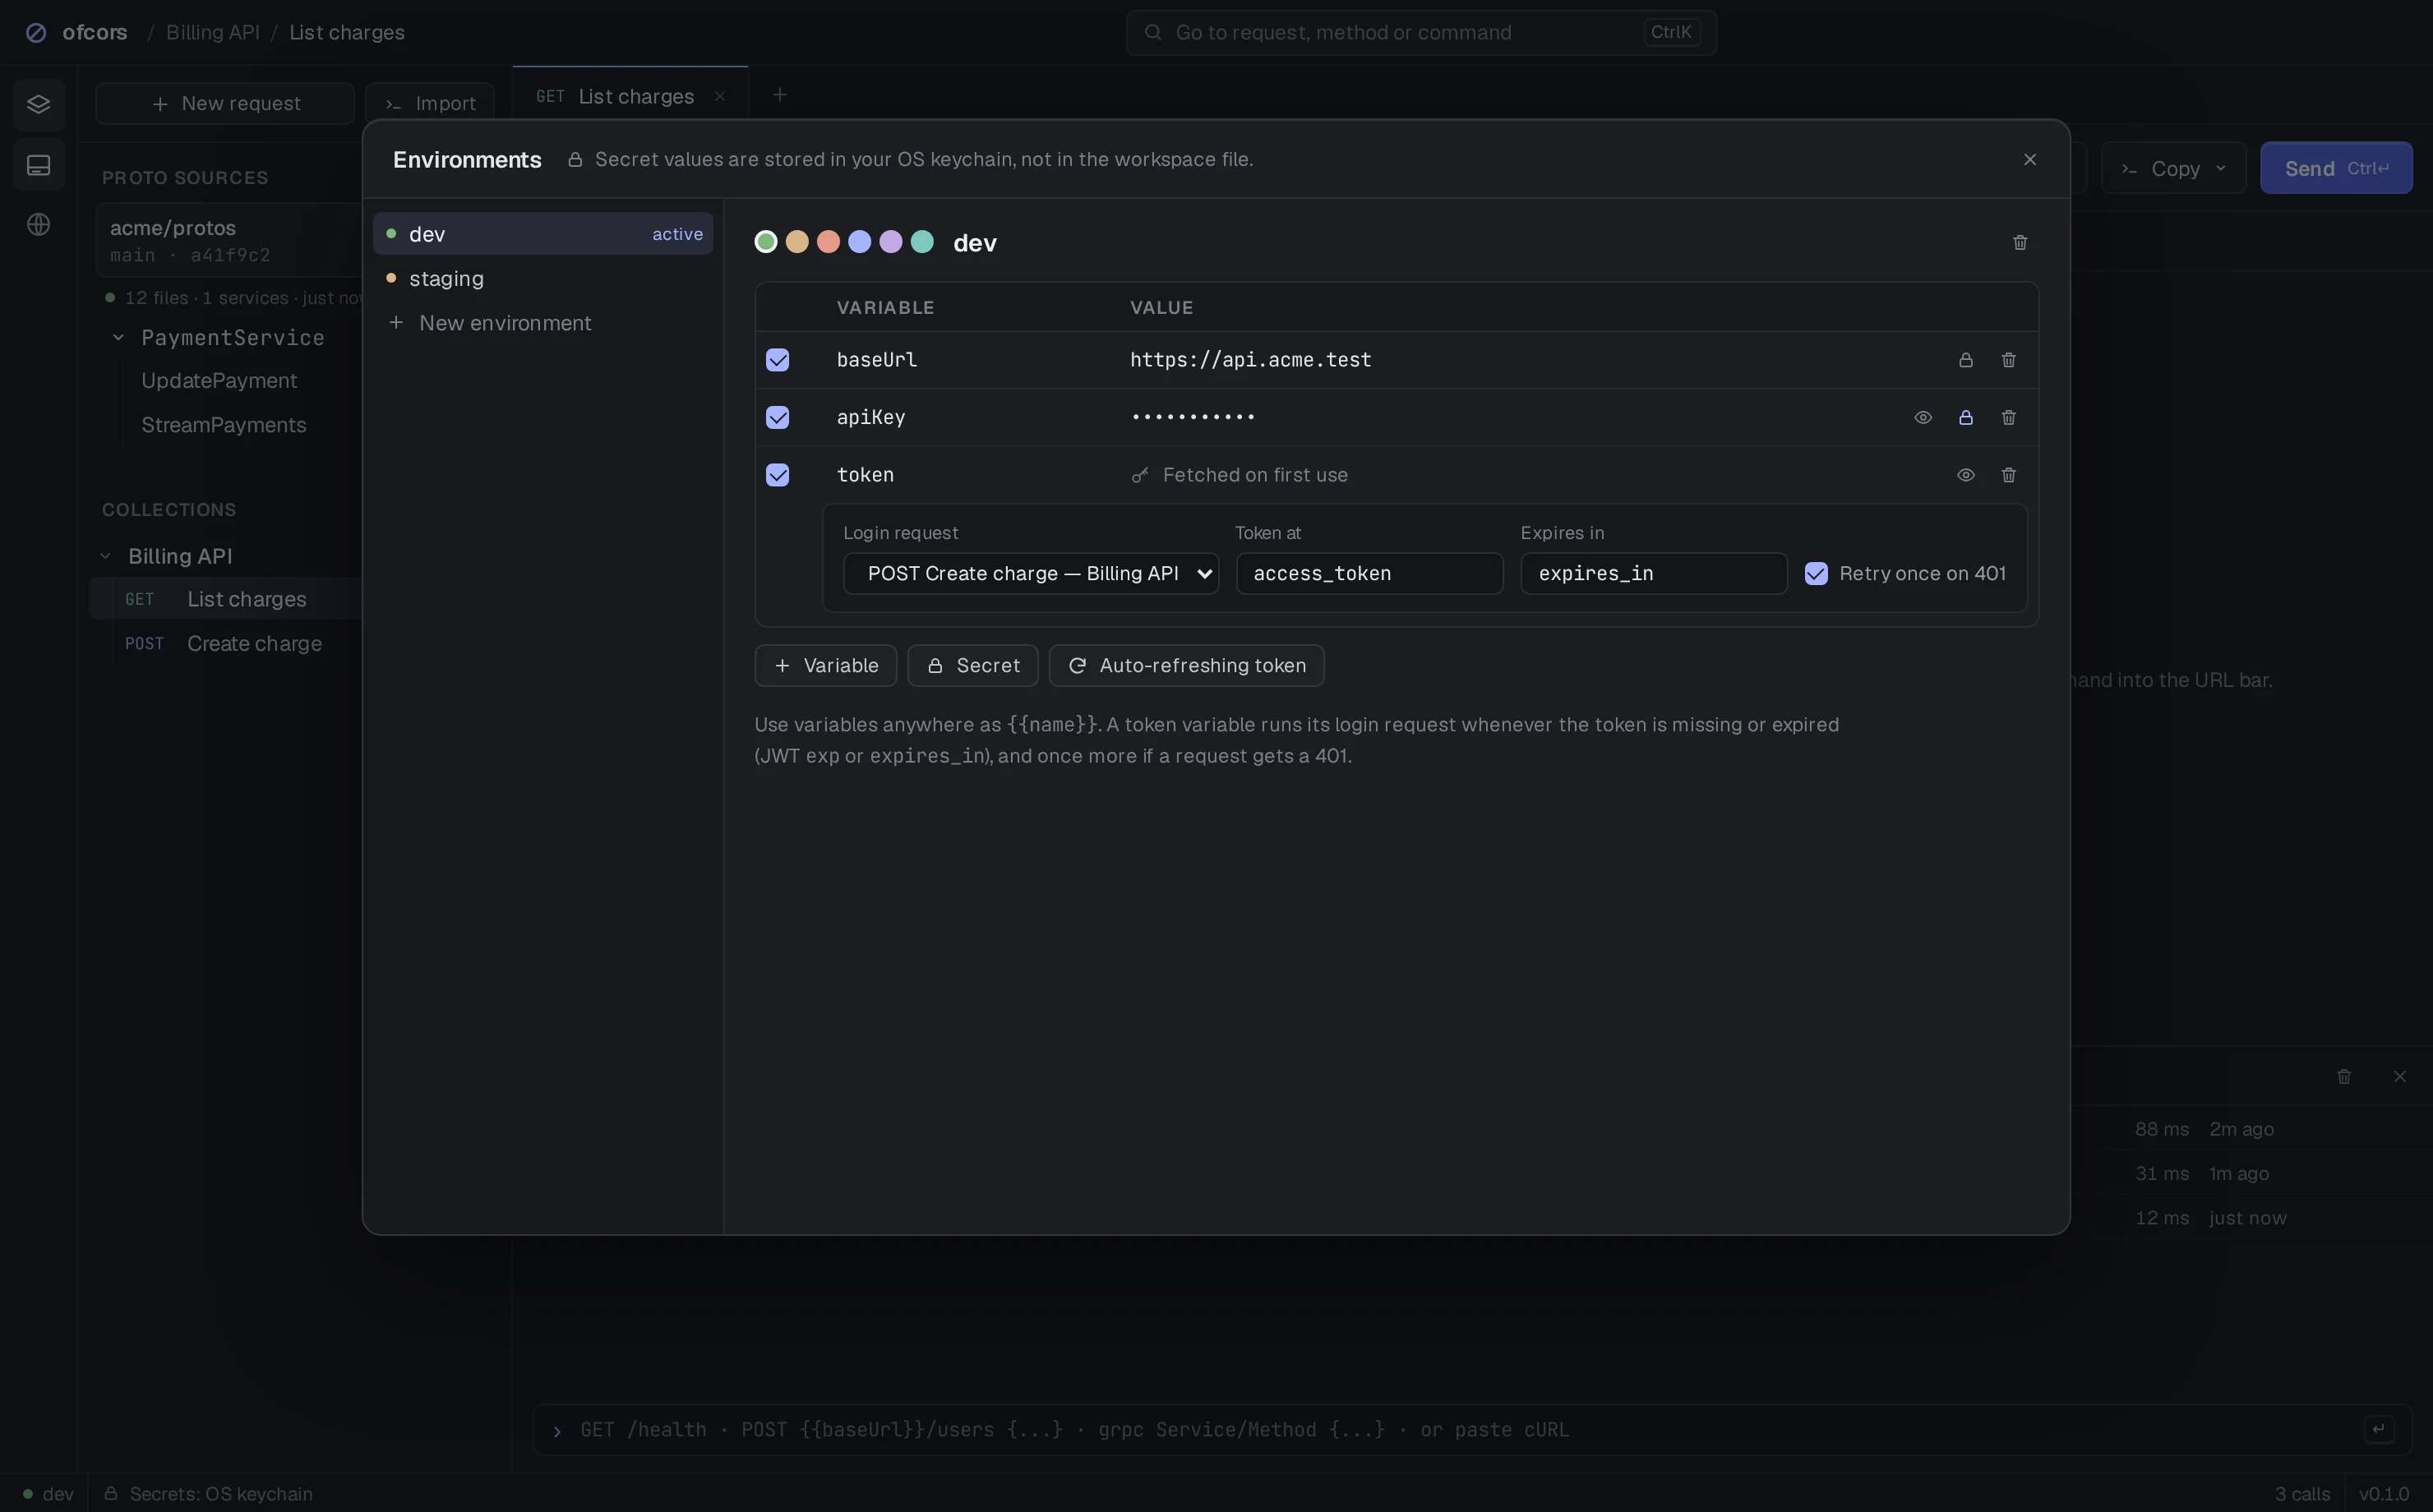
Task: Submit the command bar with return icon
Action: pos(2378,1429)
